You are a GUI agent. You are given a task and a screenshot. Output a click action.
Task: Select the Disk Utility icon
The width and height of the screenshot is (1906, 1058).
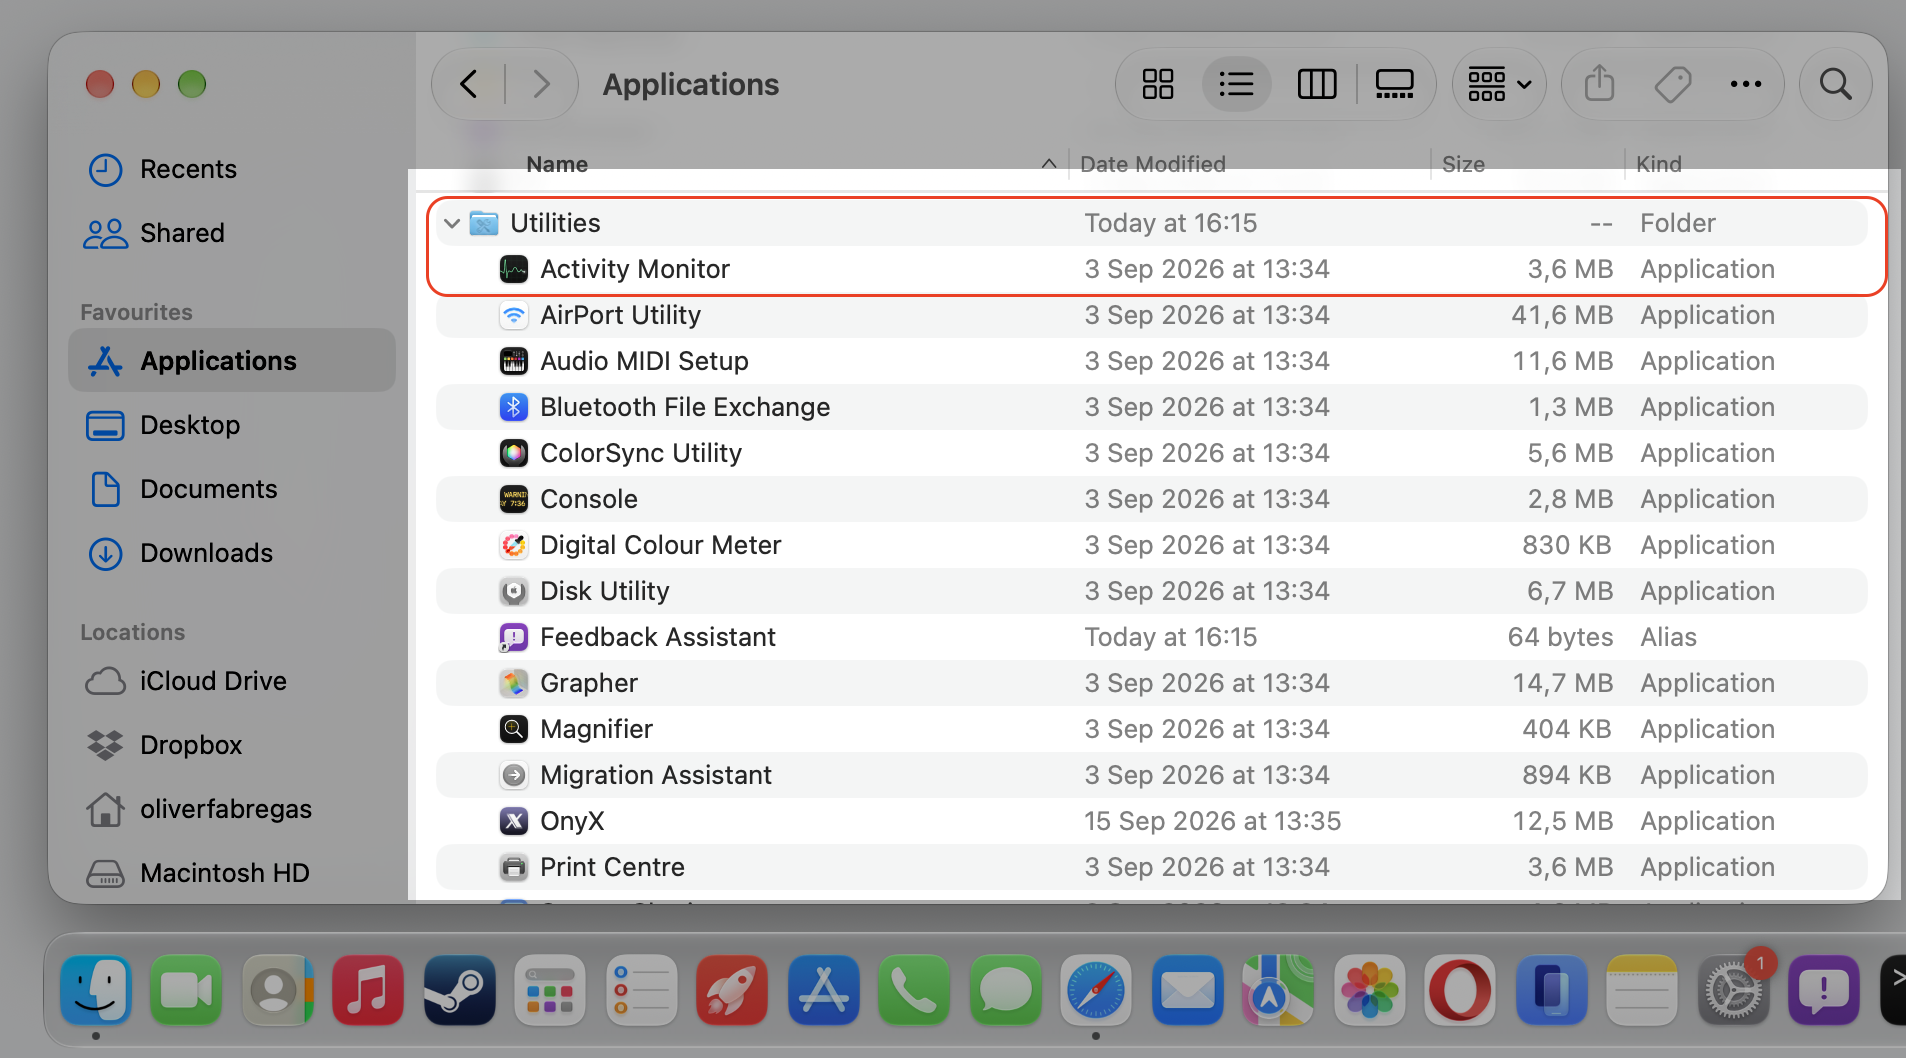(514, 591)
